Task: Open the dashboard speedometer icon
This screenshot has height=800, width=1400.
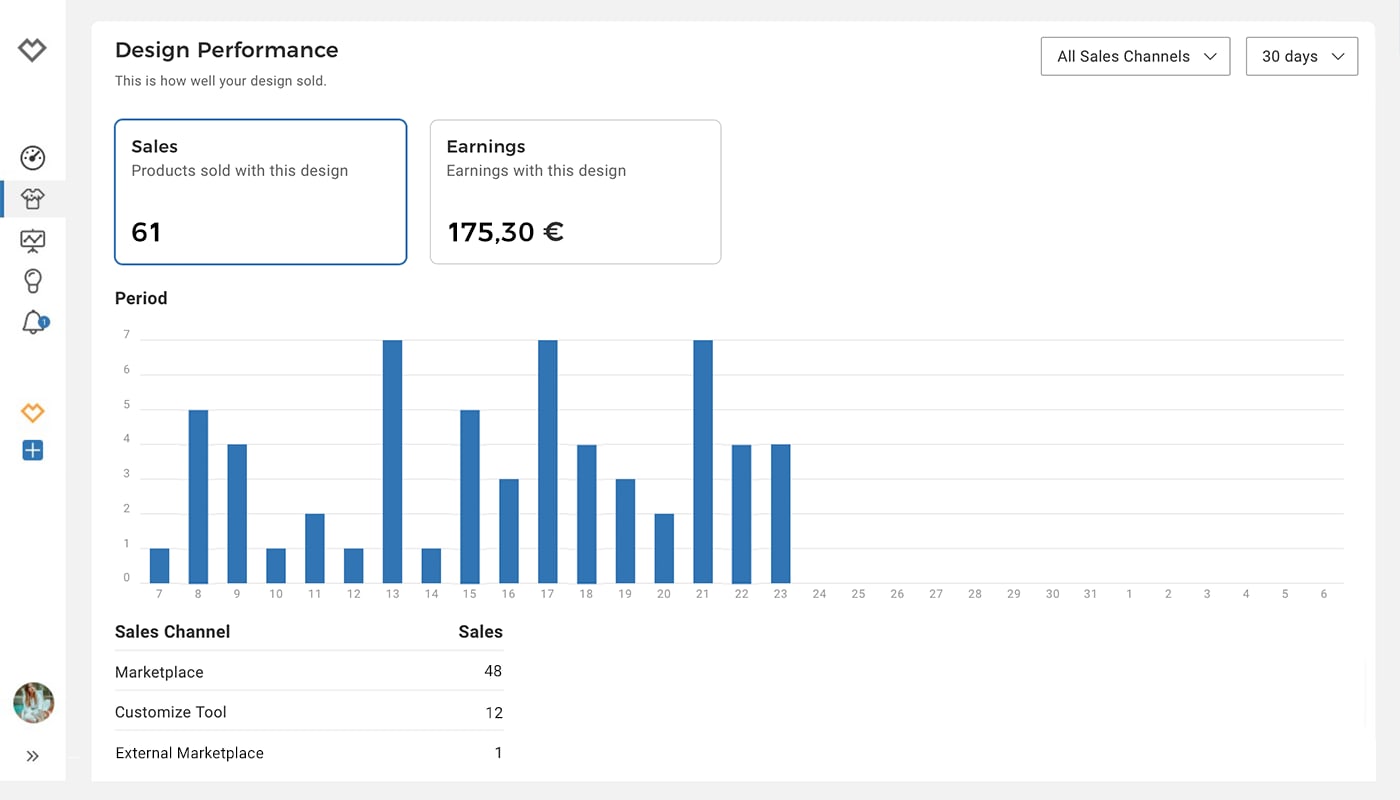Action: pyautogui.click(x=33, y=158)
